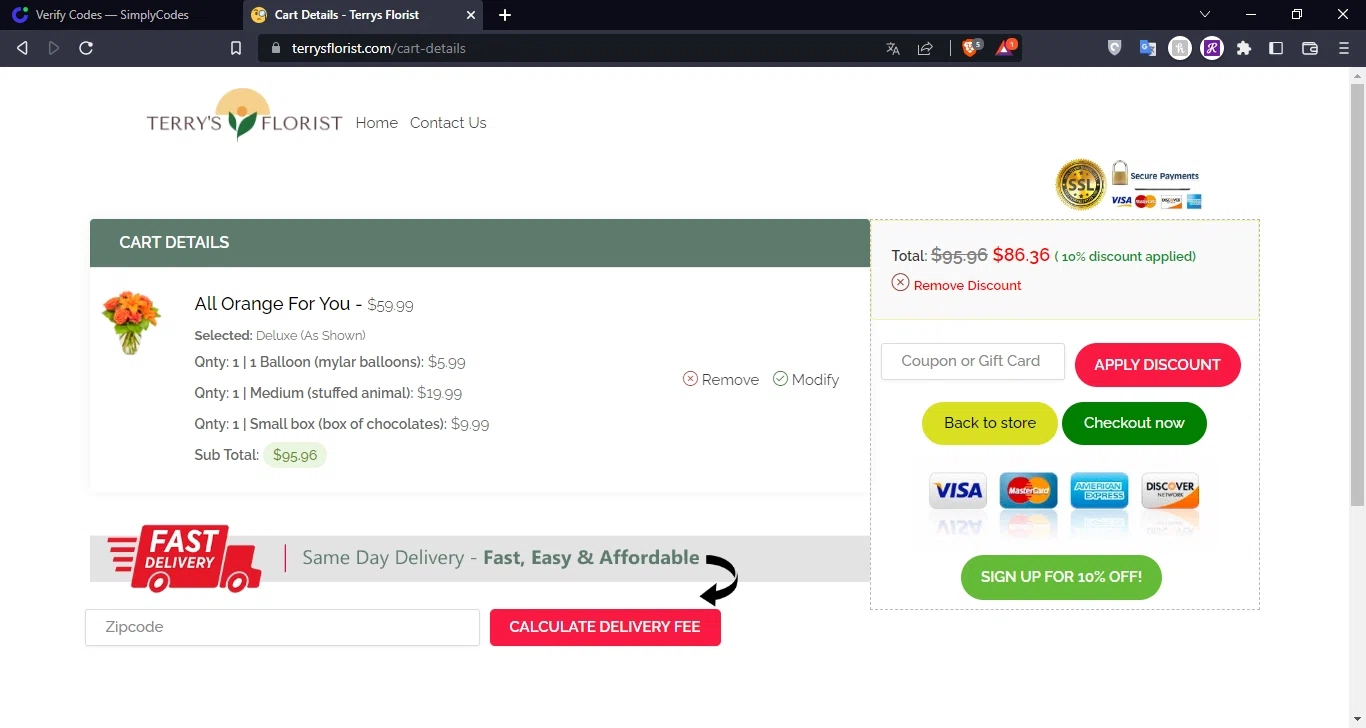This screenshot has height=728, width=1366.
Task: Click the Bitwarden shield extension icon
Action: [x=1115, y=48]
